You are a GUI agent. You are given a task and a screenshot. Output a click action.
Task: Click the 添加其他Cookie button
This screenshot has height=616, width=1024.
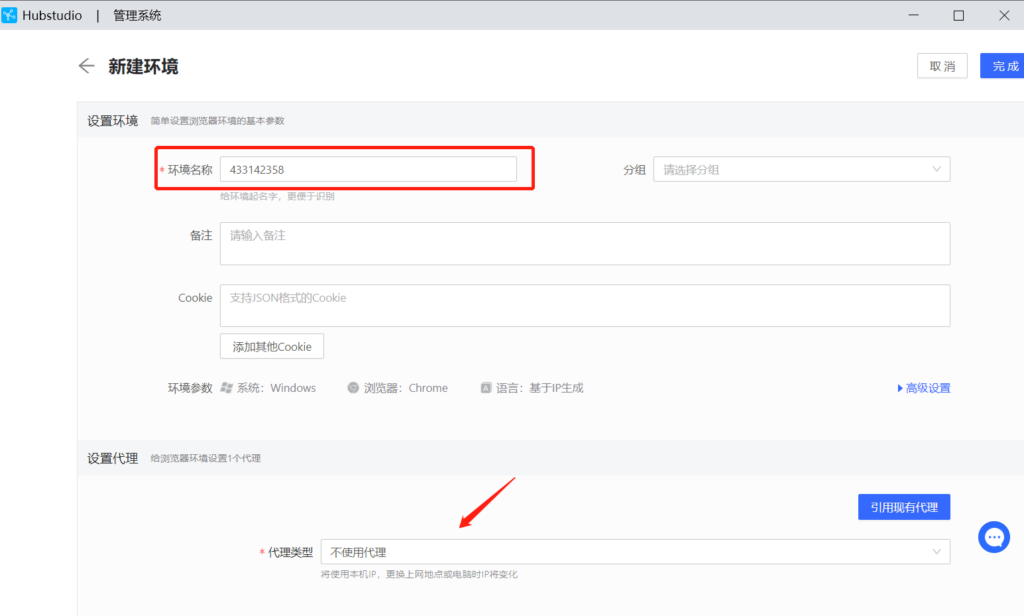tap(270, 345)
